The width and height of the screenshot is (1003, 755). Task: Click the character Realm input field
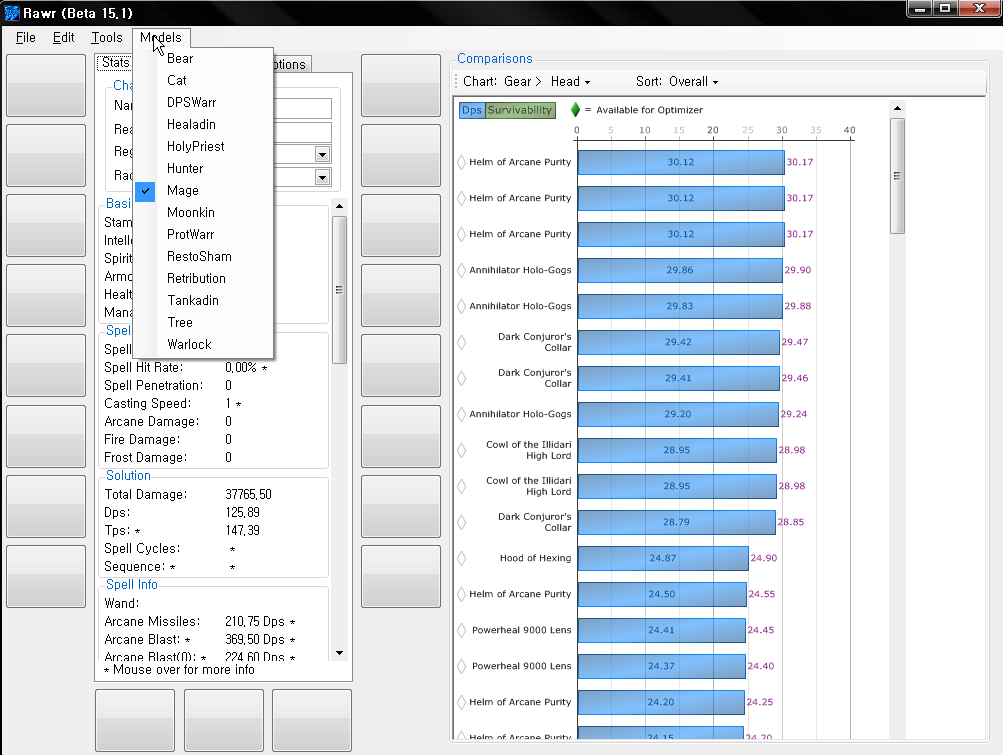click(302, 132)
